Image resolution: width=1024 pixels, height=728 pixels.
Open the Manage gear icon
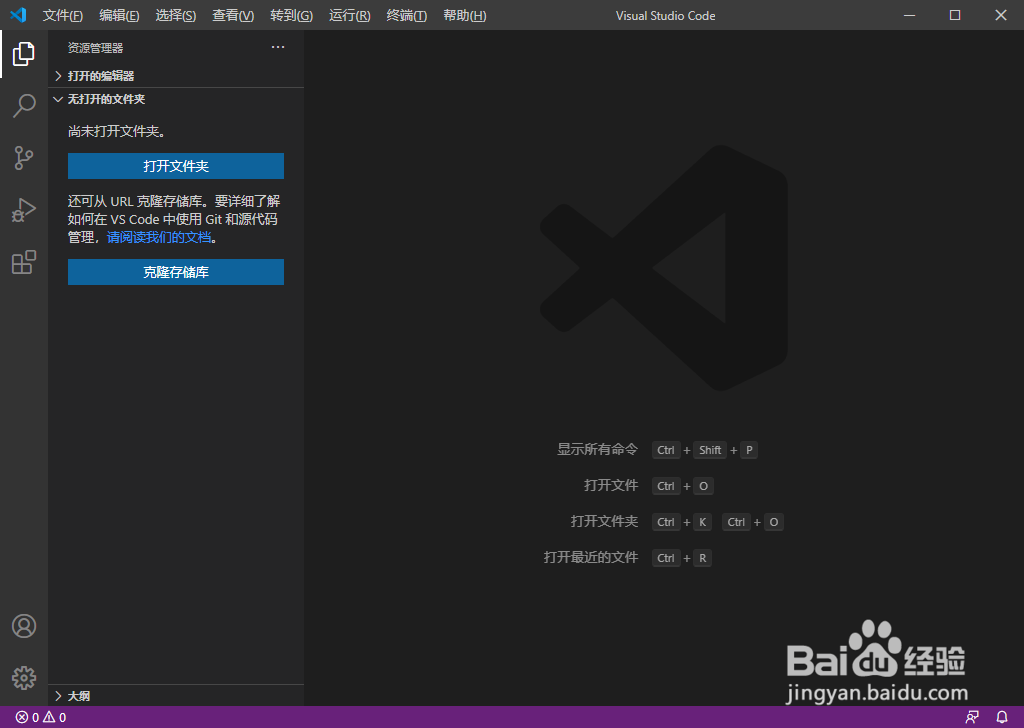[x=24, y=678]
